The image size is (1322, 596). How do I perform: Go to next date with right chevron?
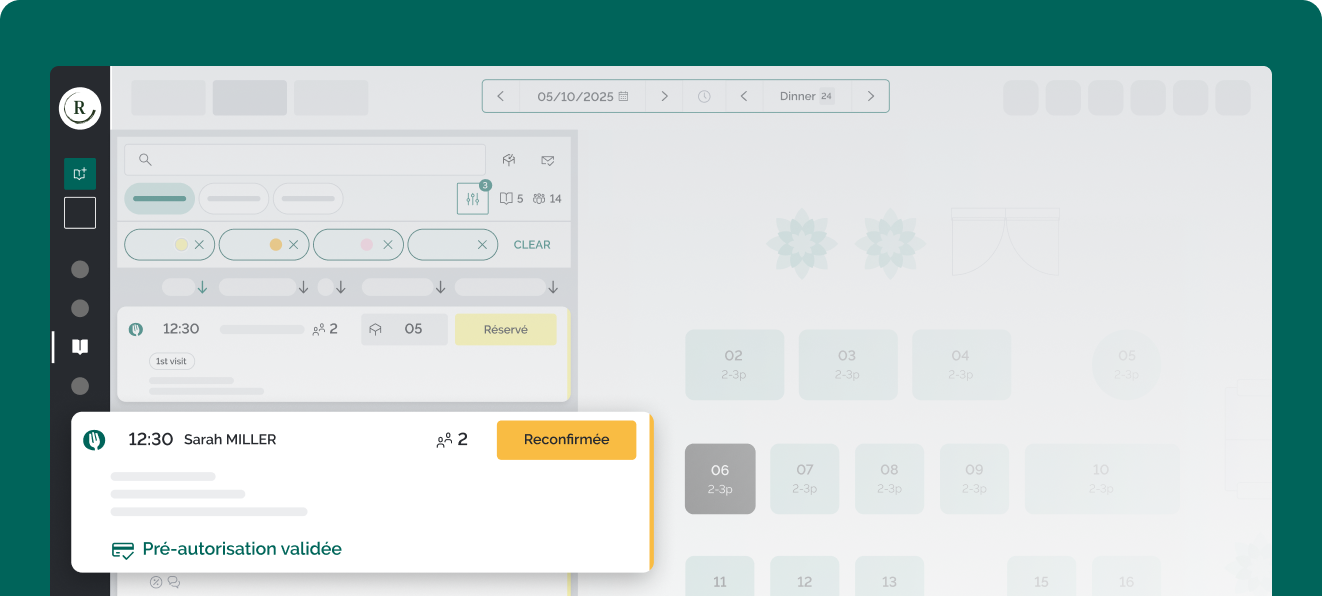click(664, 96)
